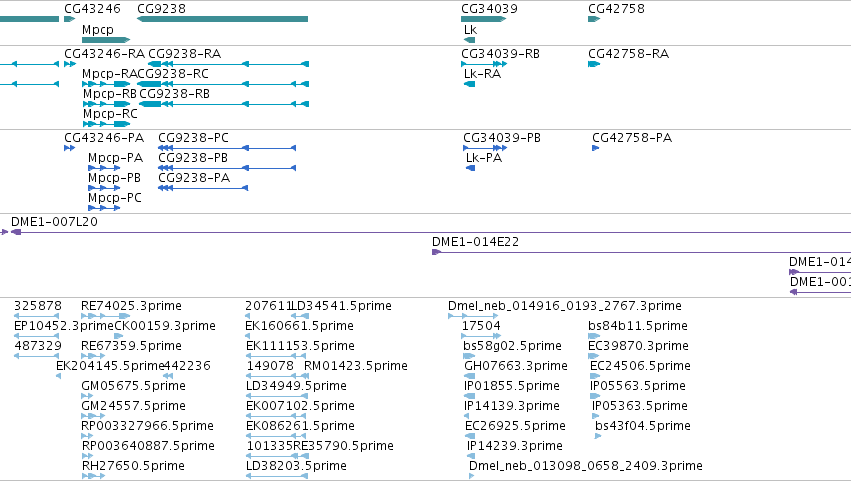Select protein Mpcp-PB
Screen dimensions: 851x481
pyautogui.click(x=115, y=178)
